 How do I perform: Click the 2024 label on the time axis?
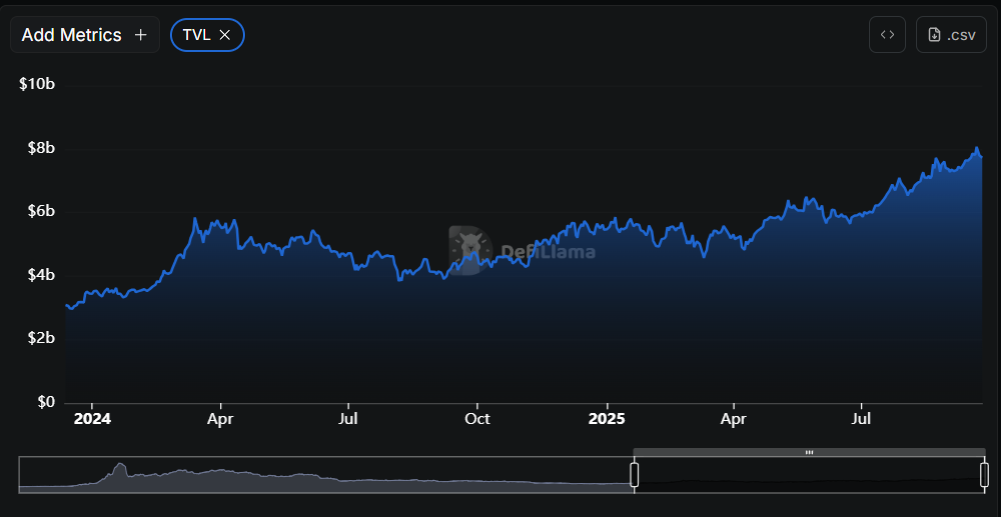pyautogui.click(x=92, y=418)
